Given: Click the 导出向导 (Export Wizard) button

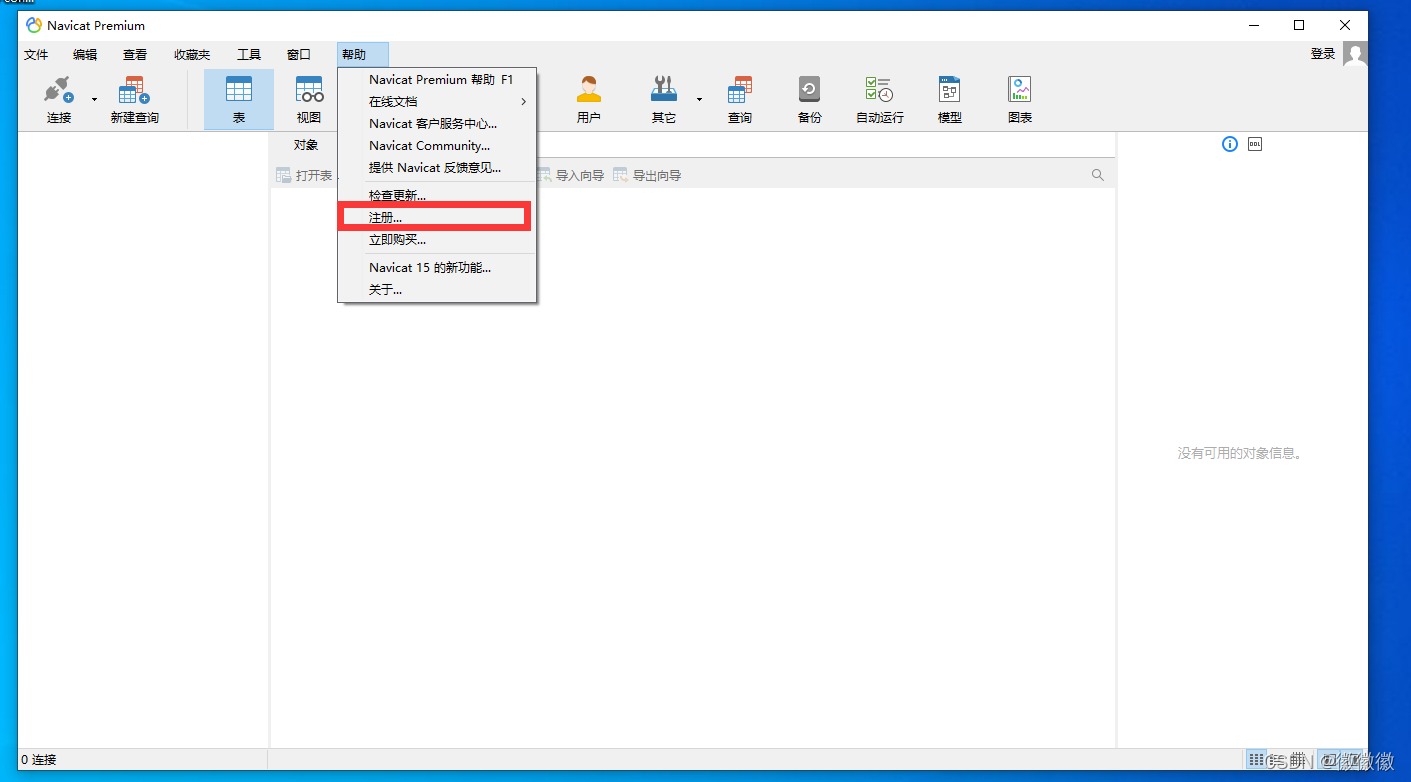Looking at the screenshot, I should tap(647, 176).
